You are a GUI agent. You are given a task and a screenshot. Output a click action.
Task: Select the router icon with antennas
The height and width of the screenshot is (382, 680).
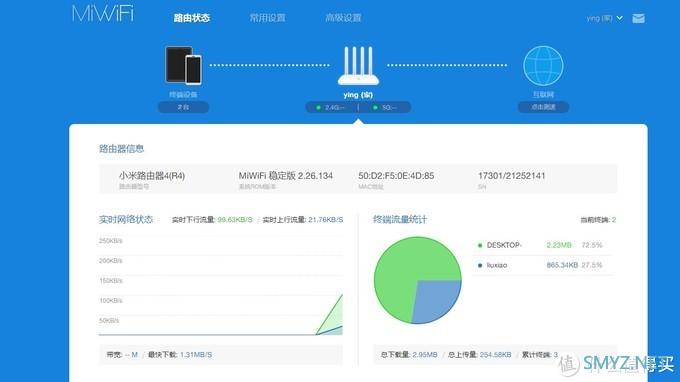click(x=358, y=66)
